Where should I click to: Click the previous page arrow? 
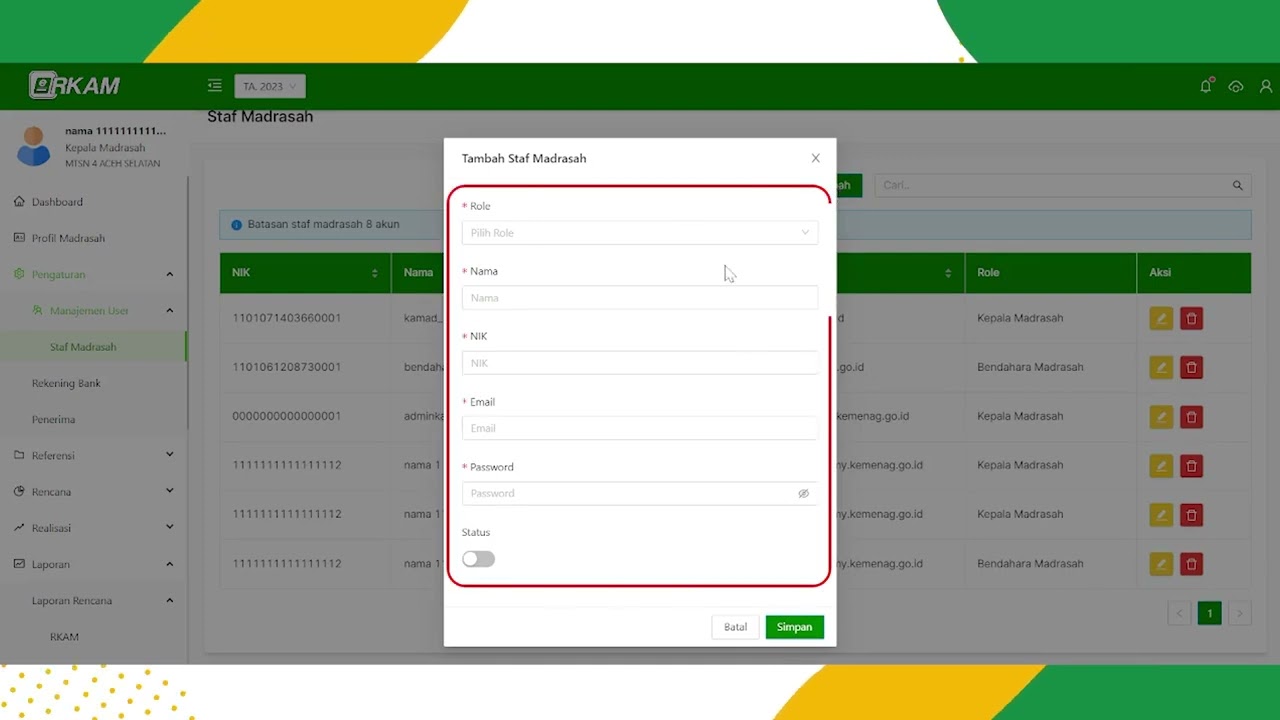coord(1179,613)
